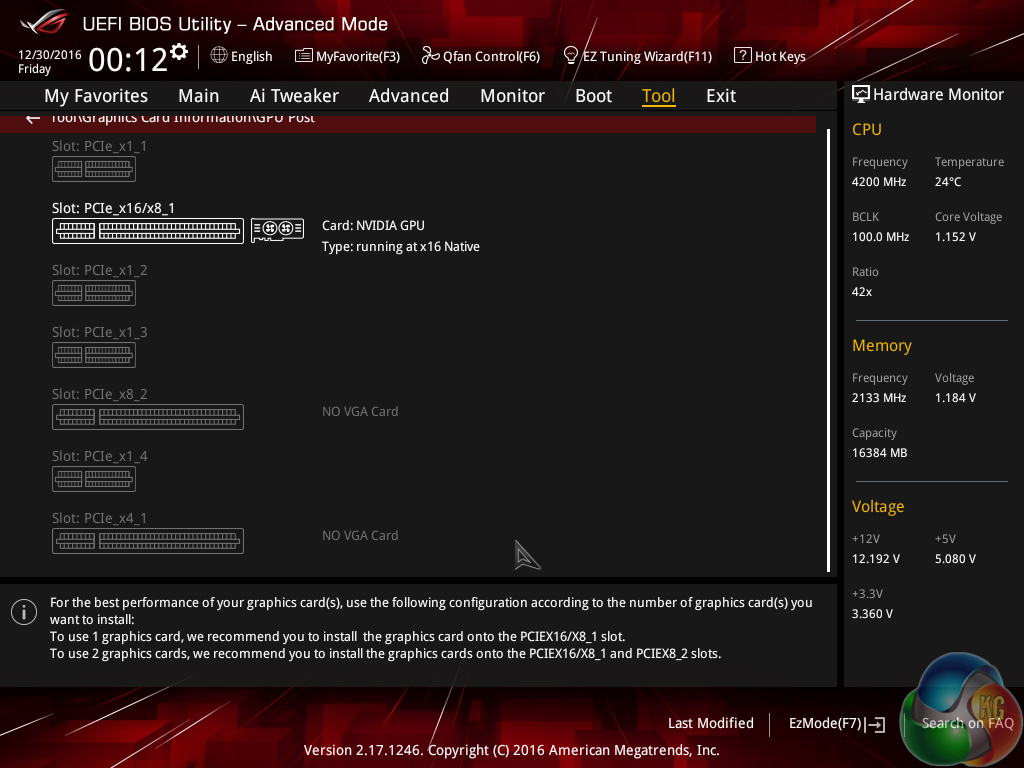
Task: Switch to the Main tab
Action: 199,96
